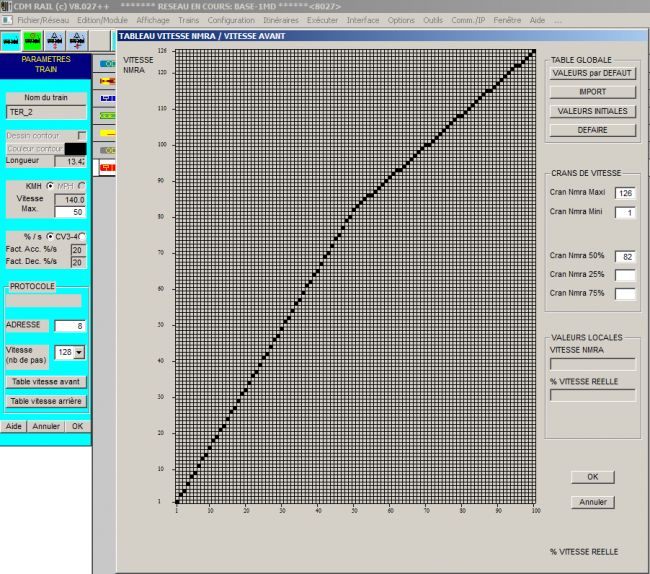The image size is (650, 574).
Task: Click the empty Cran Nmra 75% field
Action: click(625, 294)
